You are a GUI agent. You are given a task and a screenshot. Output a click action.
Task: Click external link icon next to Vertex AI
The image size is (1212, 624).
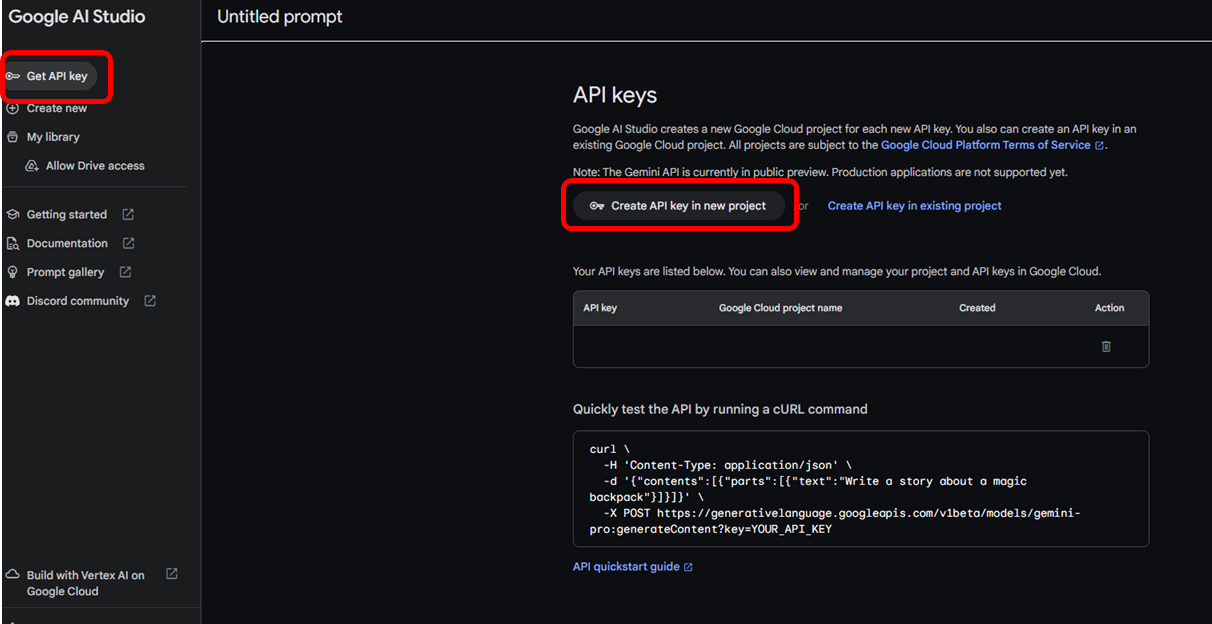[x=172, y=574]
